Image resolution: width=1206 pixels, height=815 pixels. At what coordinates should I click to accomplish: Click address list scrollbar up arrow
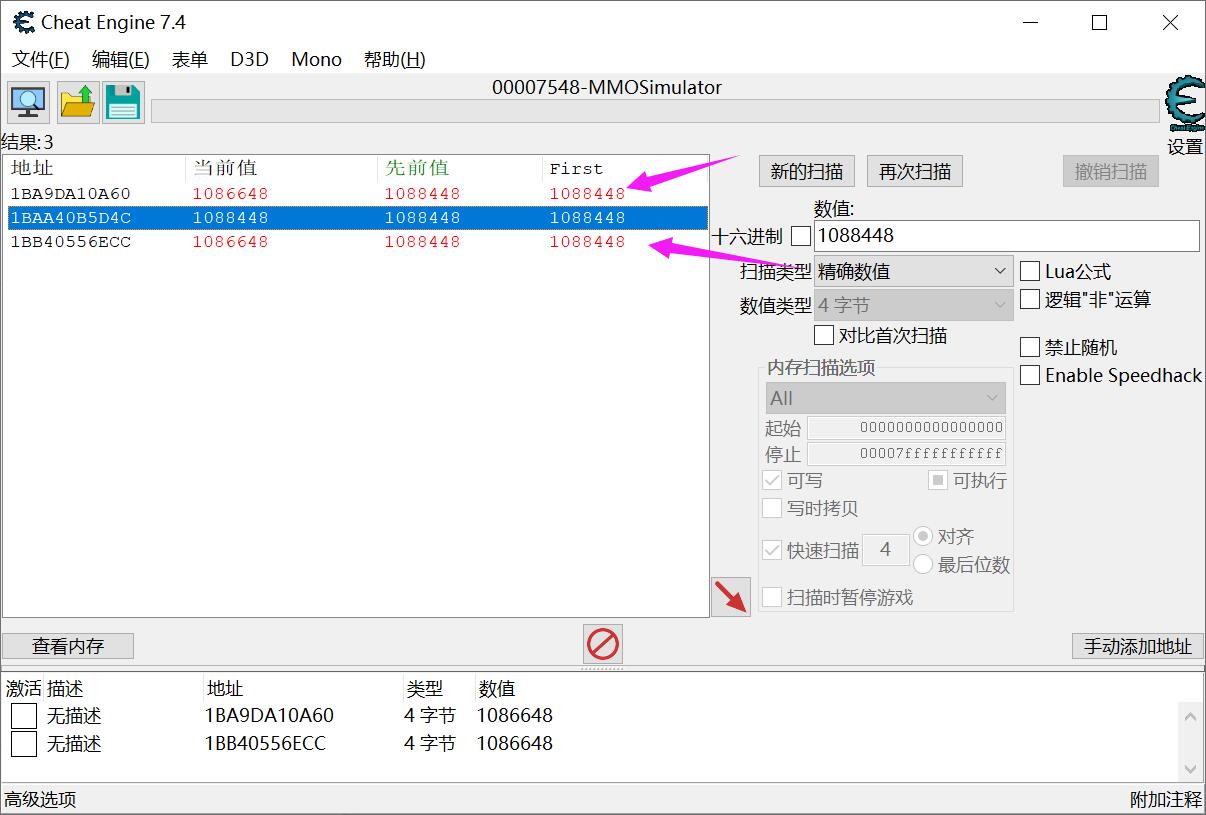point(1190,716)
